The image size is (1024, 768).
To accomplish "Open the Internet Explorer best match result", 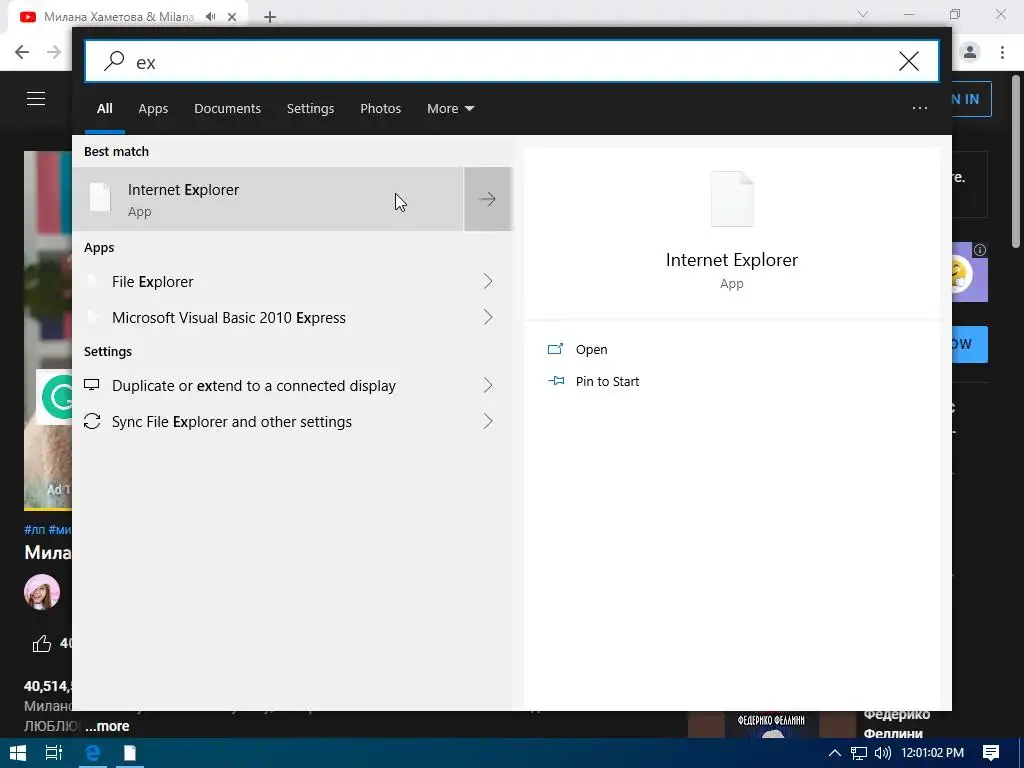I will (x=268, y=199).
